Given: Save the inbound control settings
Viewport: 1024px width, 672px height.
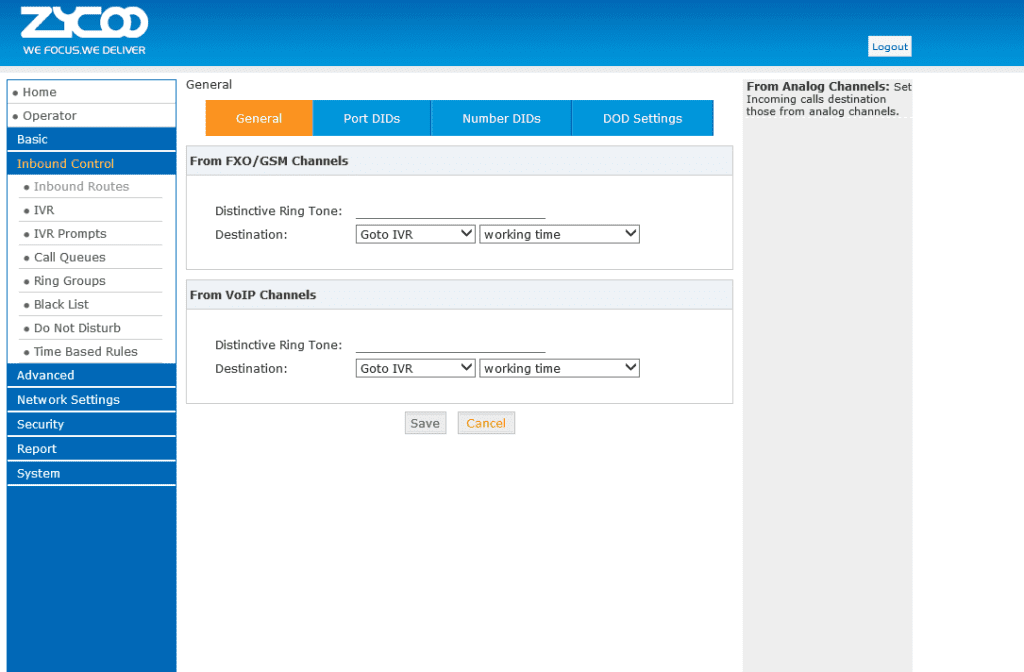Looking at the screenshot, I should coord(425,424).
